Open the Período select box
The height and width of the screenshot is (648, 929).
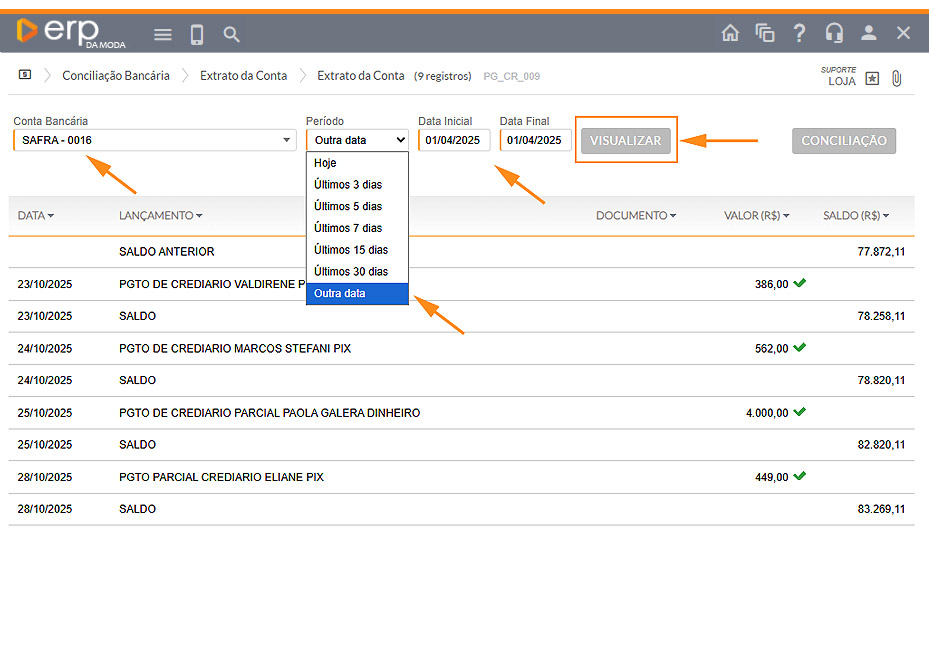point(357,140)
